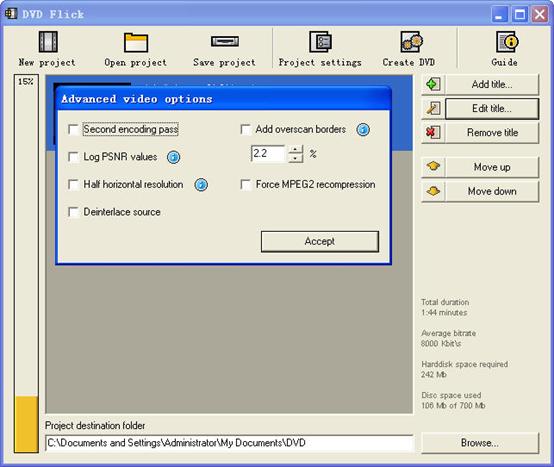
Task: Click the Save project drive icon
Action: point(225,41)
